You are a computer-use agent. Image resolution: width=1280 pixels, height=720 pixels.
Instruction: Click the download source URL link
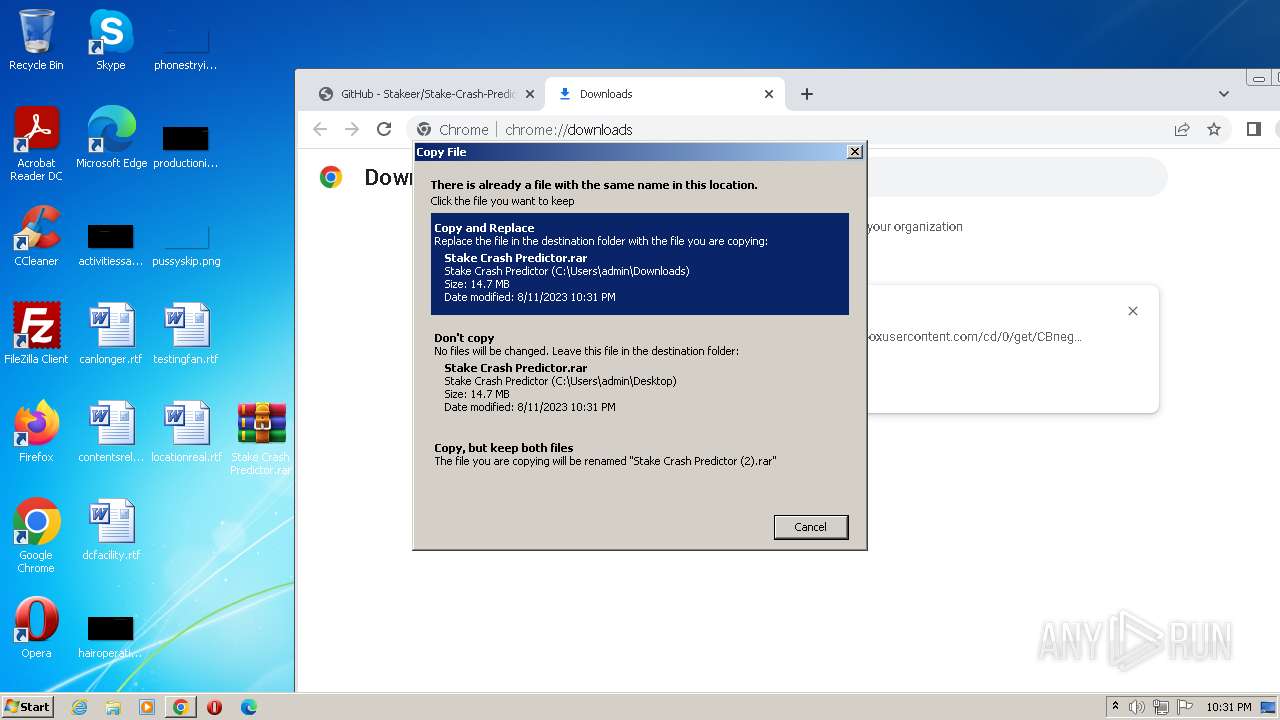(x=974, y=337)
